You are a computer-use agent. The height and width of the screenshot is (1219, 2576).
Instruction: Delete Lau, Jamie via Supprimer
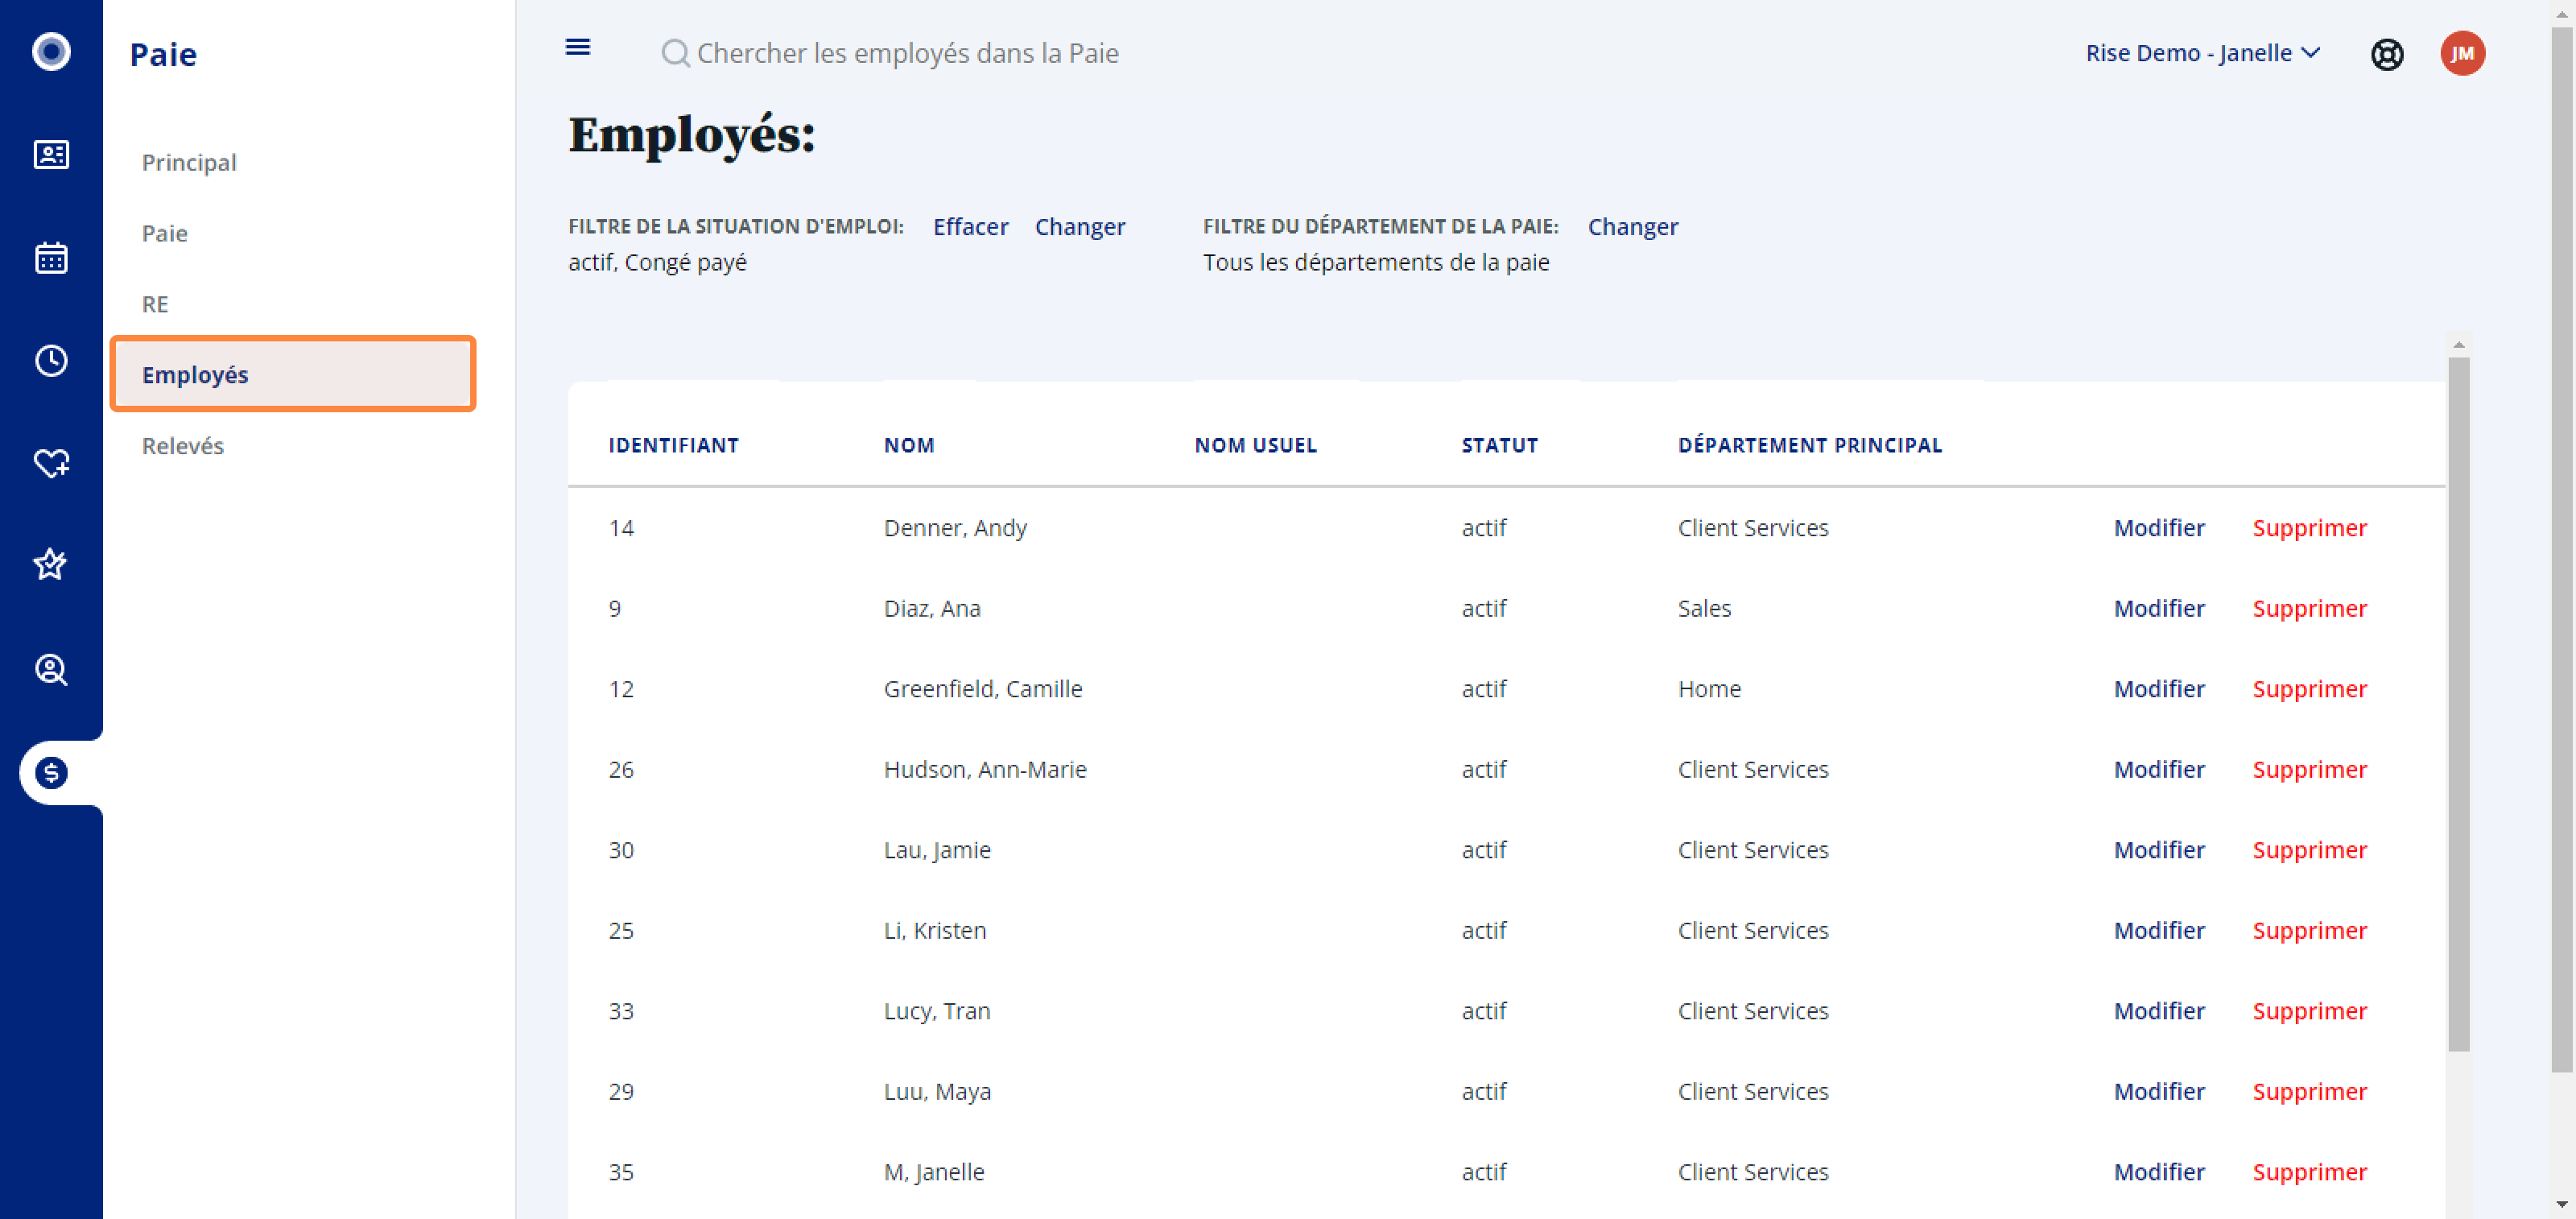click(2309, 850)
